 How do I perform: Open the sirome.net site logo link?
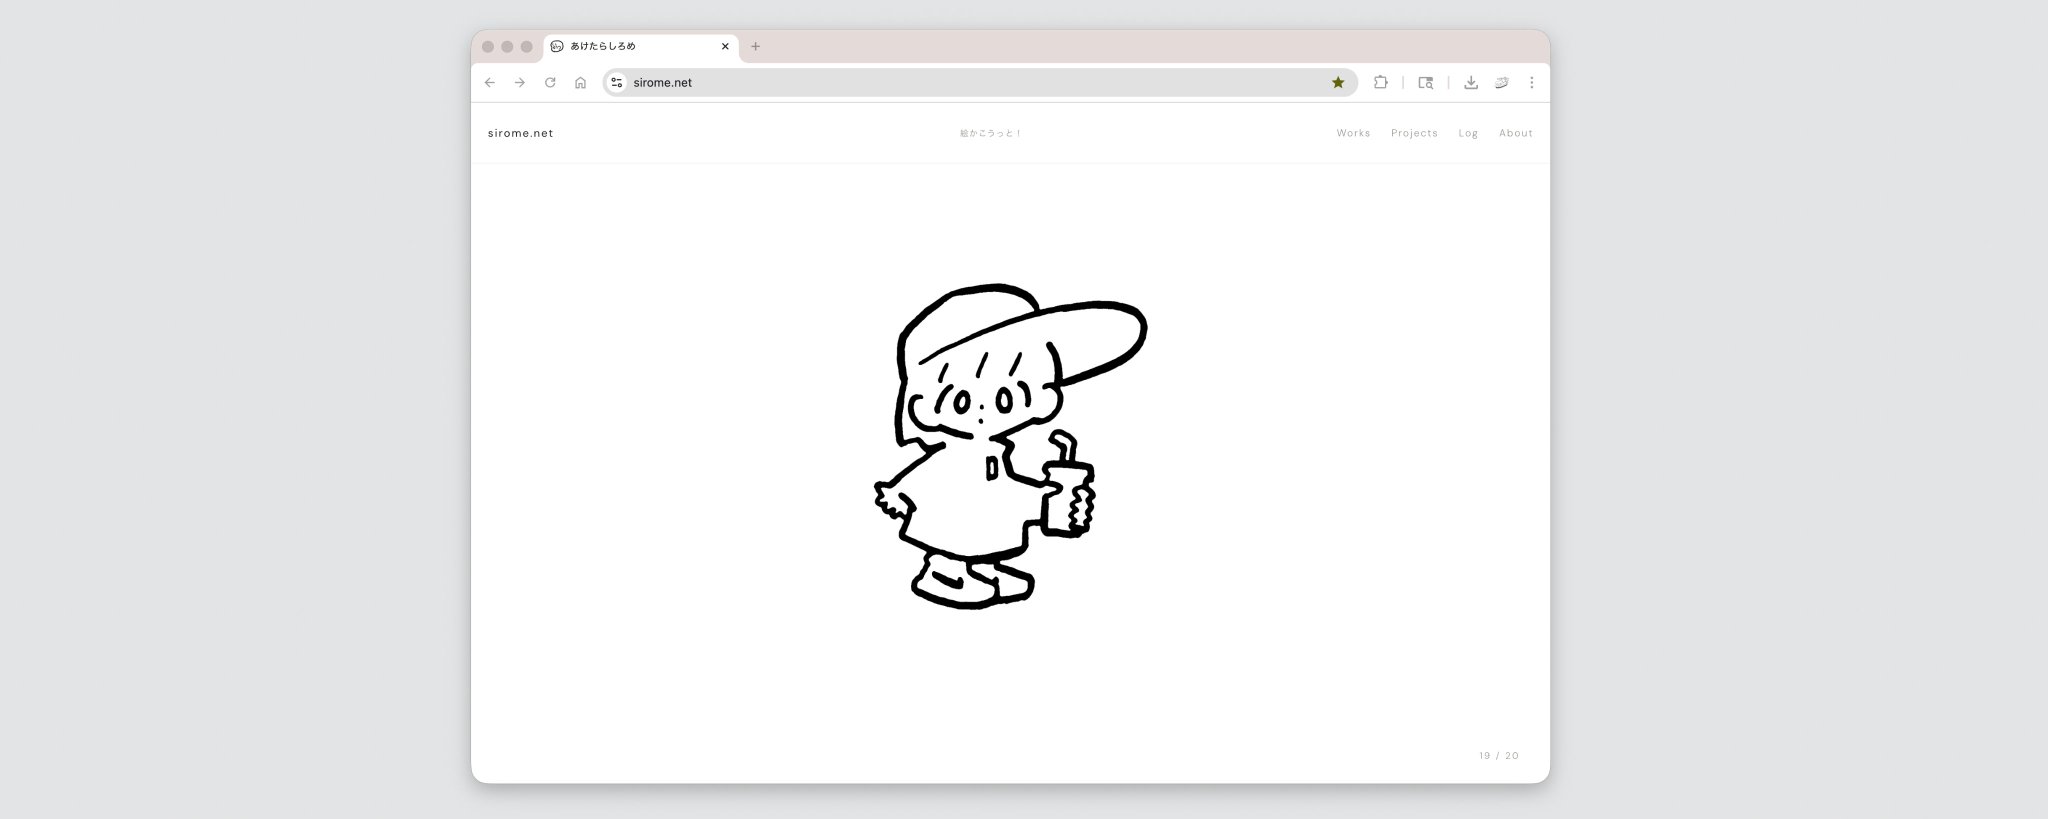(520, 133)
